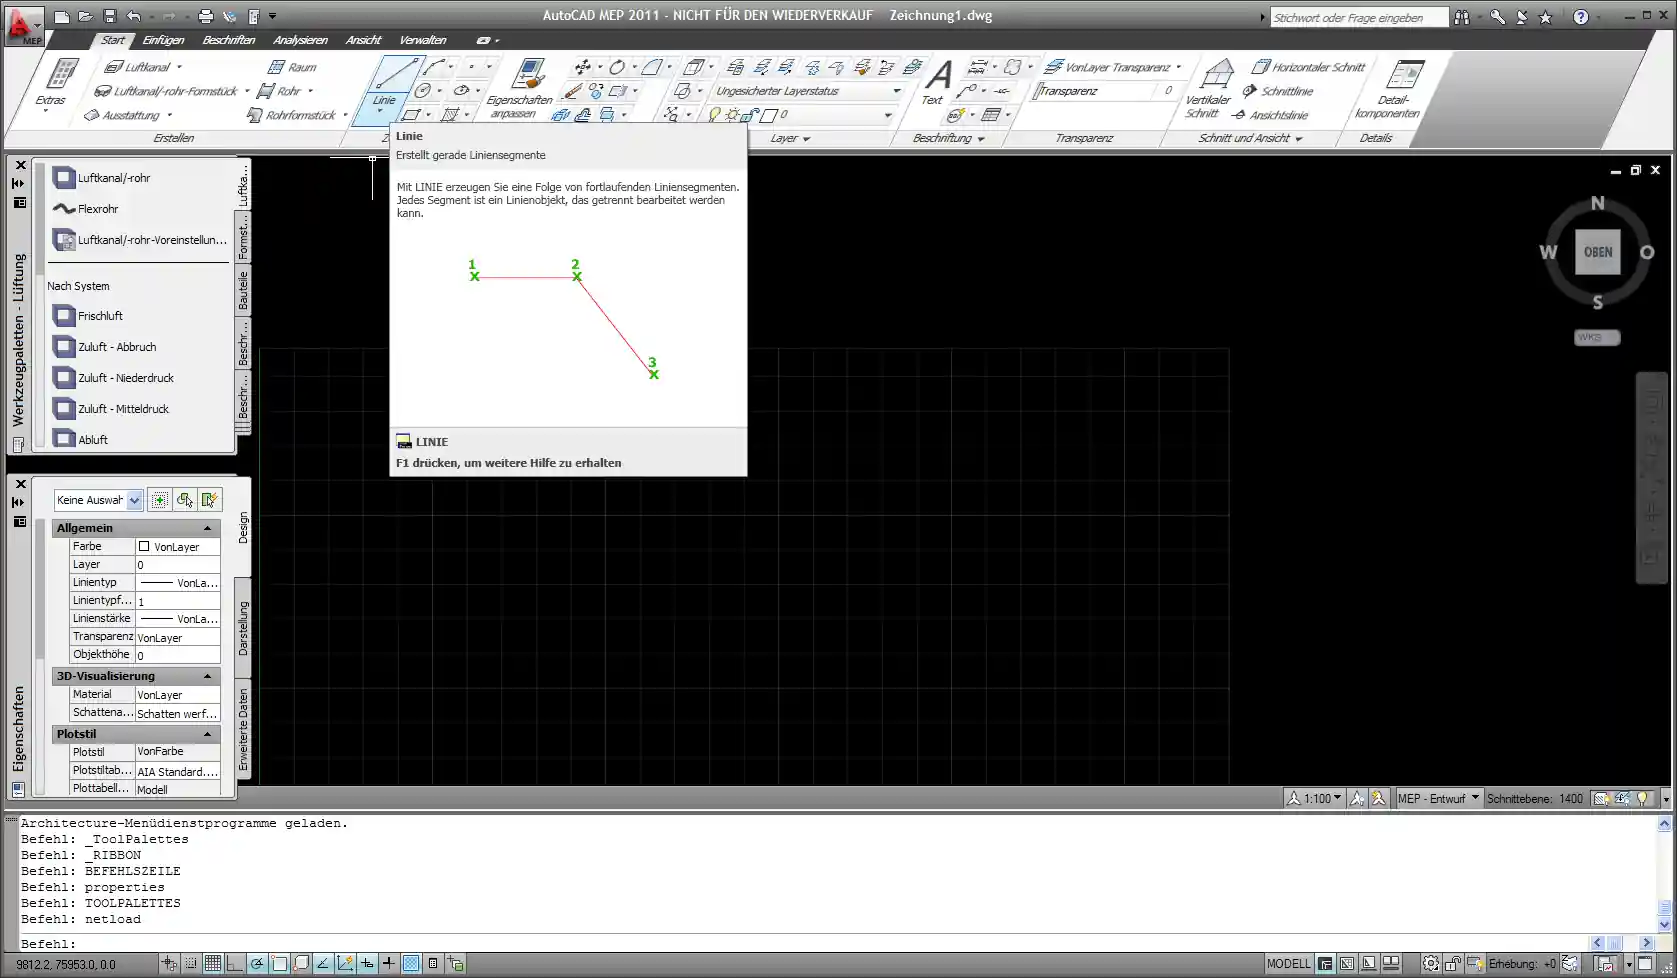Click inside the Befehl command line field
Screen dimensions: 1677x978
tap(400, 943)
